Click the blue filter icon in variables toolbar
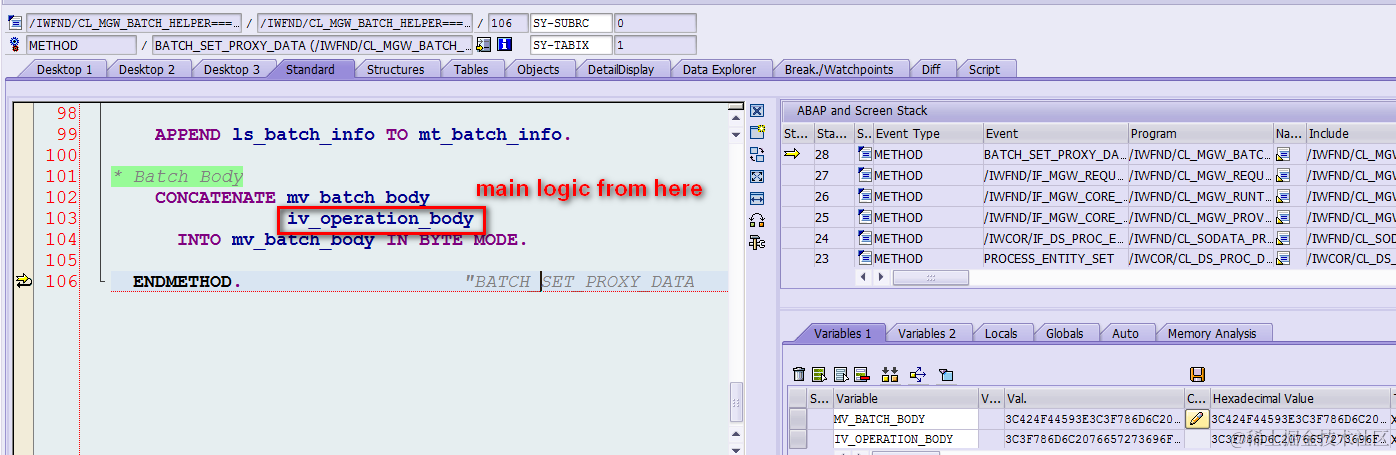1396x455 pixels. (x=946, y=374)
